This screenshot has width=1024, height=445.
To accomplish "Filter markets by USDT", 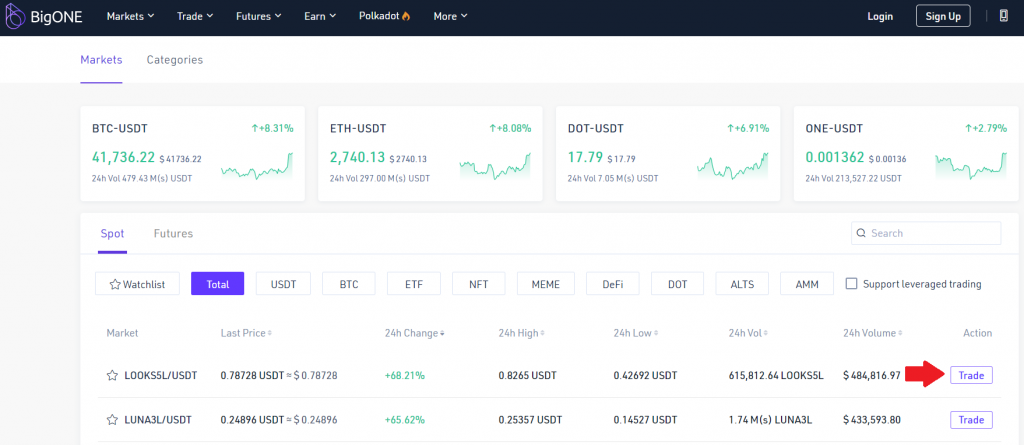I will click(x=283, y=284).
